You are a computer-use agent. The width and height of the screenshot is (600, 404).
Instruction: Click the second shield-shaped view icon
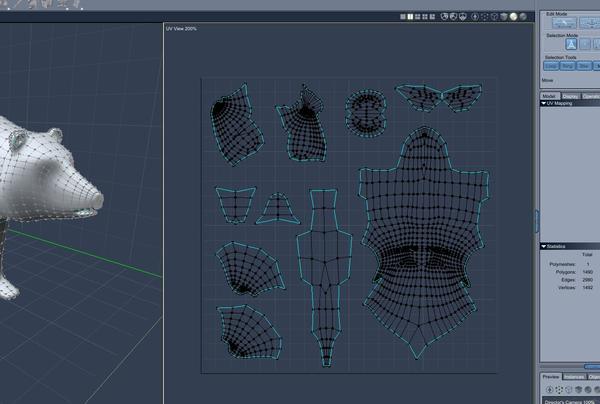453,17
